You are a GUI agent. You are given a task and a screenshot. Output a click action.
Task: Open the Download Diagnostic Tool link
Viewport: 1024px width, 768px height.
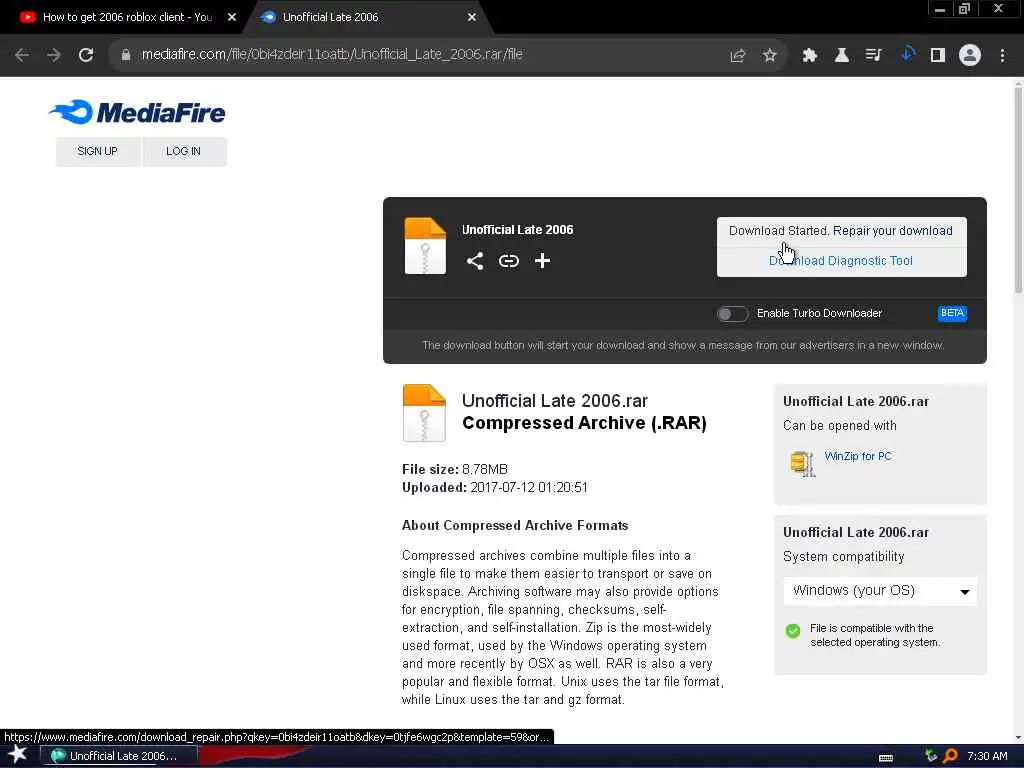pyautogui.click(x=841, y=261)
